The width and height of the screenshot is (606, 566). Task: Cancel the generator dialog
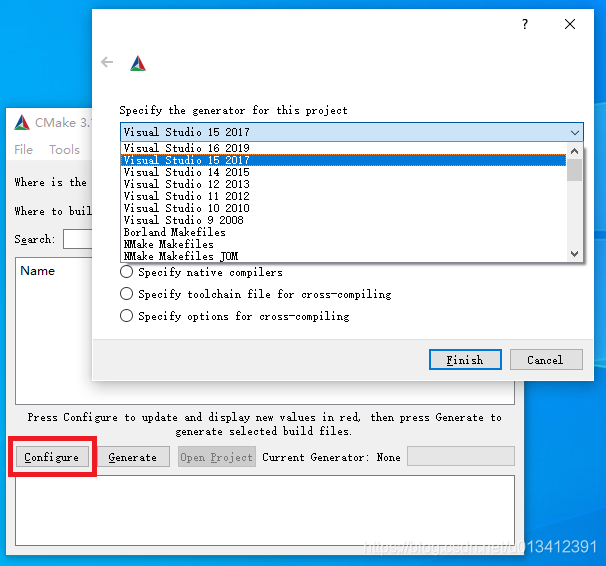tap(546, 360)
